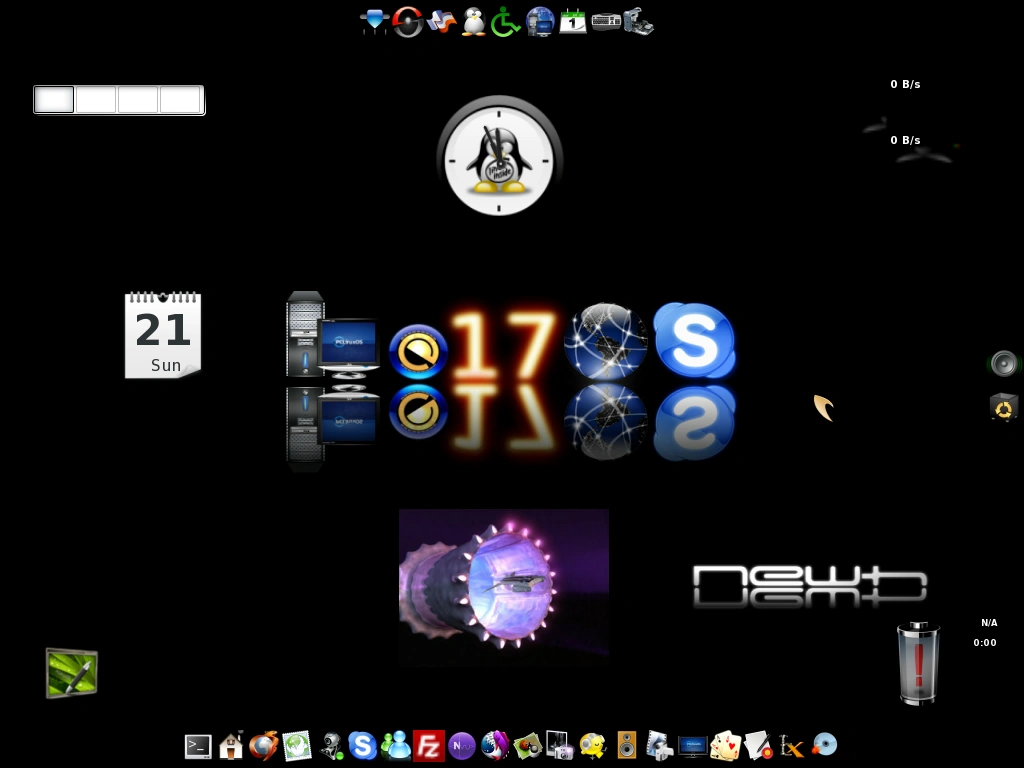Open the terminal emulator from the bottom dock
The width and height of the screenshot is (1024, 768).
click(x=197, y=746)
